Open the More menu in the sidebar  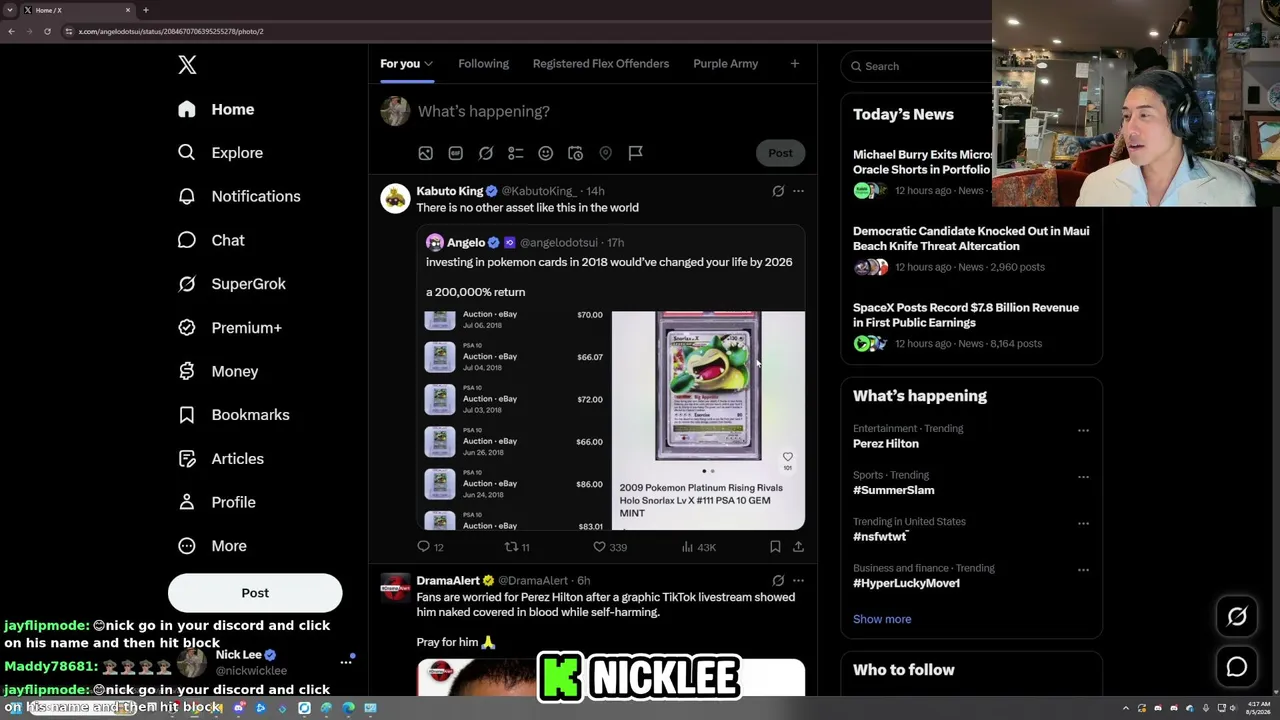pyautogui.click(x=212, y=546)
